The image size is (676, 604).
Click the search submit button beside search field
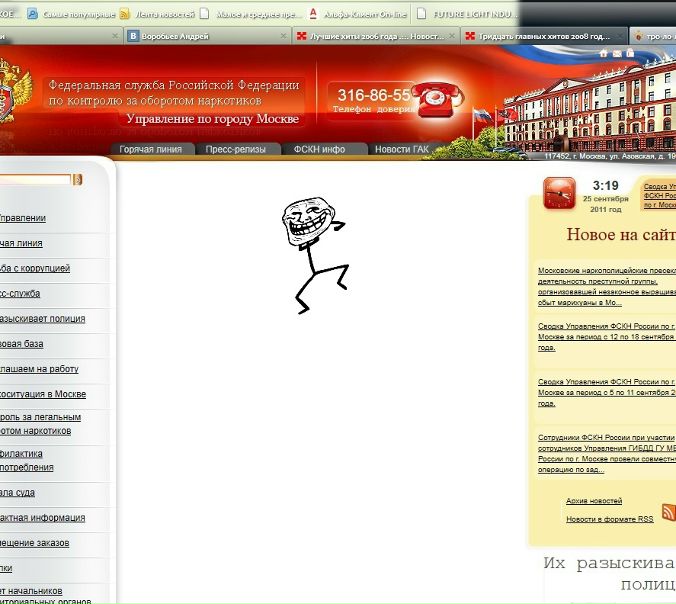77,180
